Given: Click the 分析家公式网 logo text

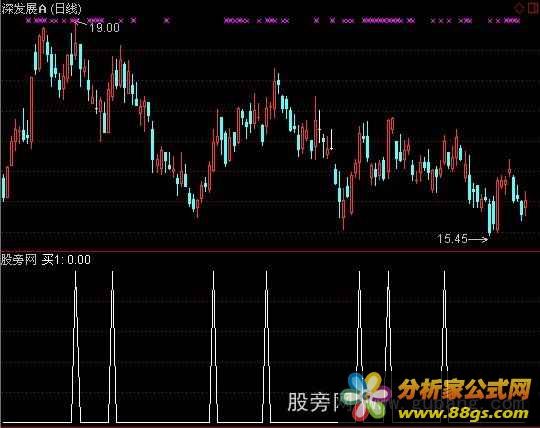Looking at the screenshot, I should [x=465, y=390].
